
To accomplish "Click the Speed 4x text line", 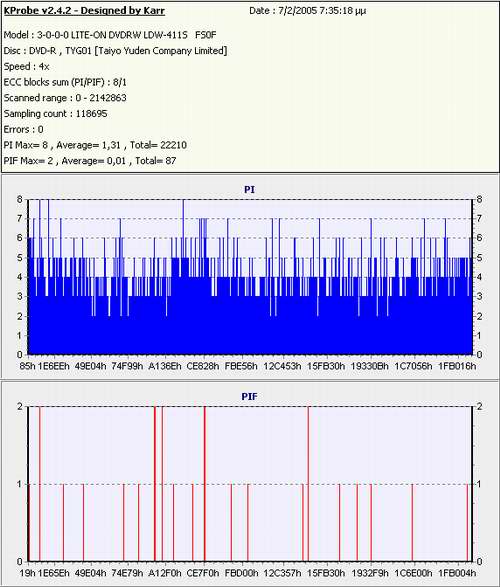I will pos(27,67).
